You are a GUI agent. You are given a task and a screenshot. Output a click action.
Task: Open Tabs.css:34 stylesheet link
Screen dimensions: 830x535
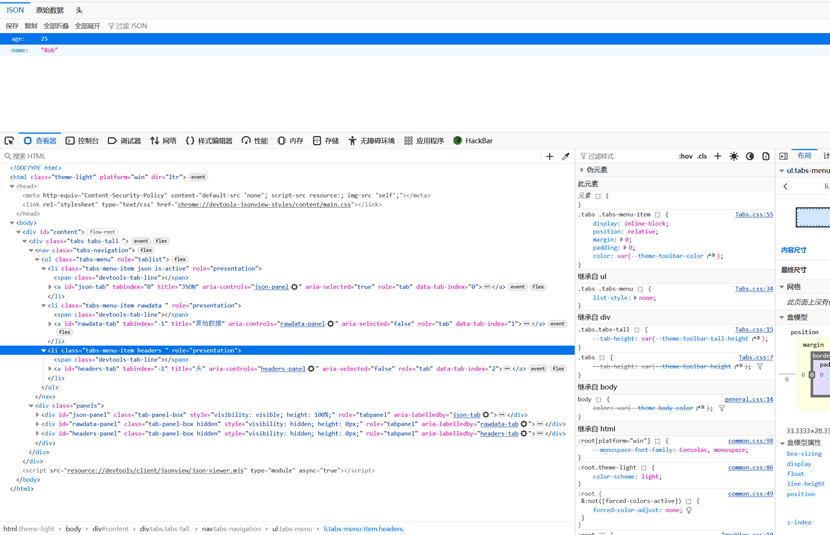point(754,288)
